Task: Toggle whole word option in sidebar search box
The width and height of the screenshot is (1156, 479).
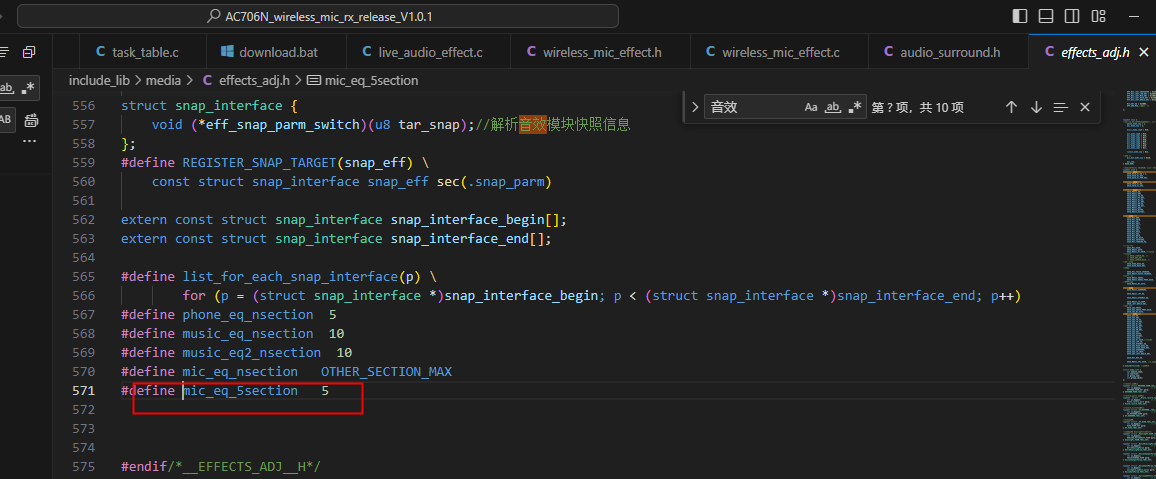Action: [7, 88]
